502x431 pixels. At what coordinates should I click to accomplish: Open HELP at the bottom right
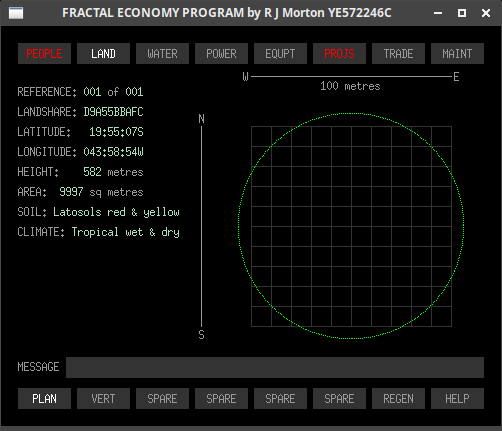click(457, 398)
